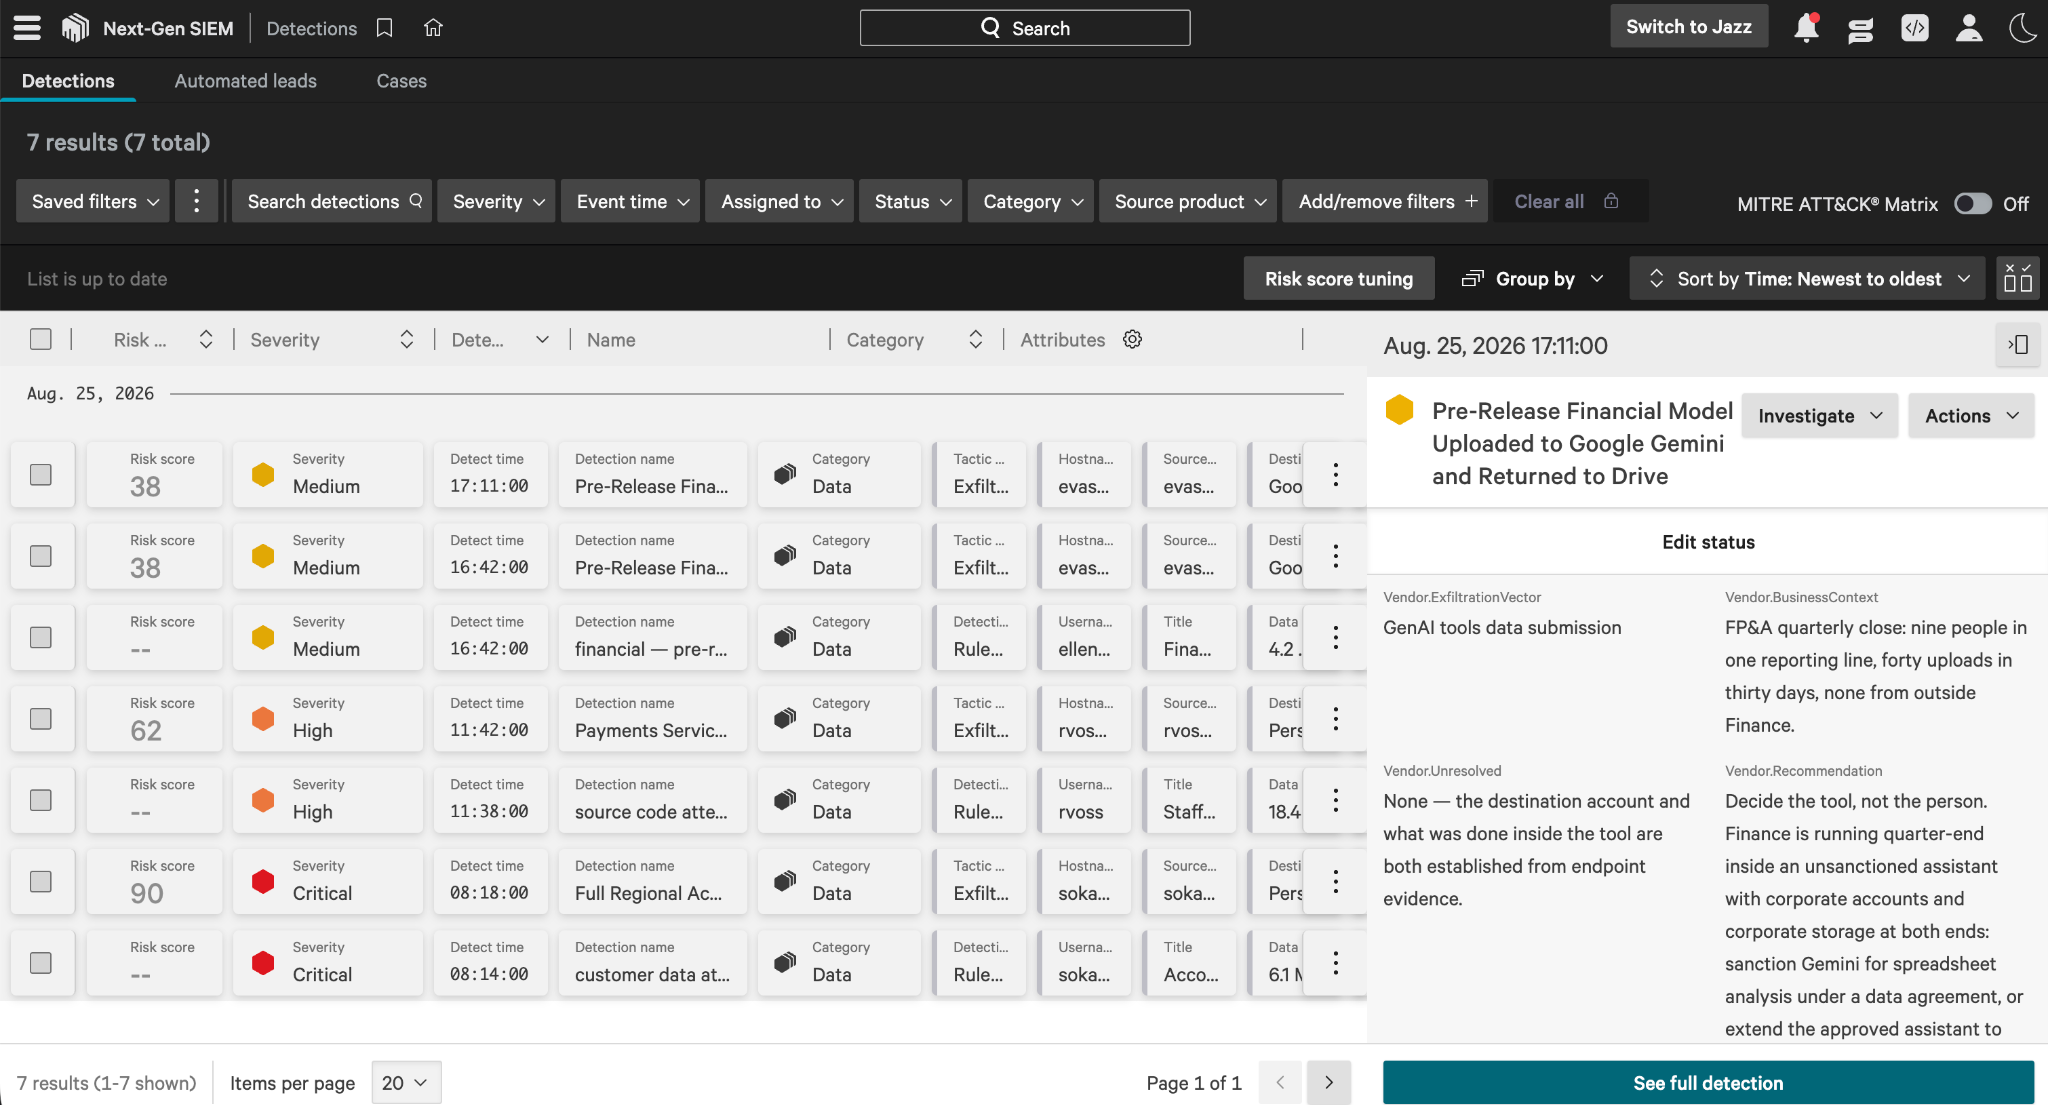Go to home via house icon
The image size is (2048, 1105).
(x=433, y=28)
